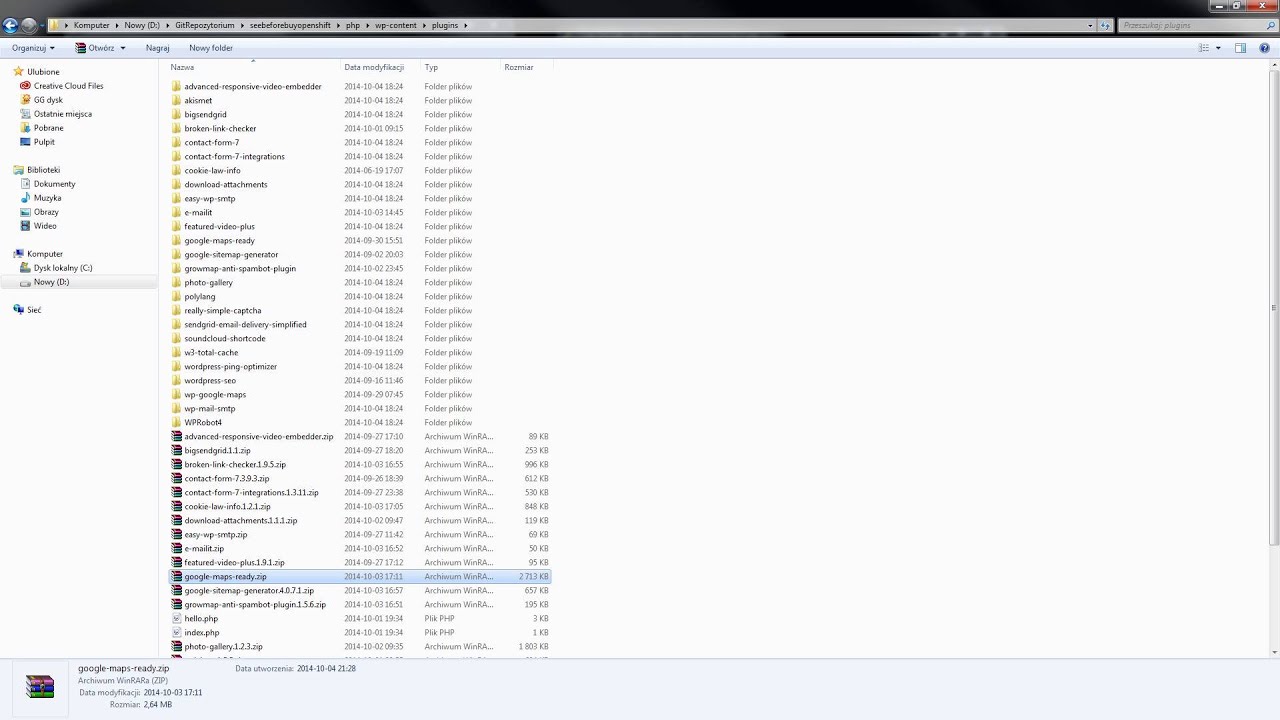The image size is (1280, 720).
Task: Click the WinRAR thumbnail in the details pane
Action: (40, 687)
